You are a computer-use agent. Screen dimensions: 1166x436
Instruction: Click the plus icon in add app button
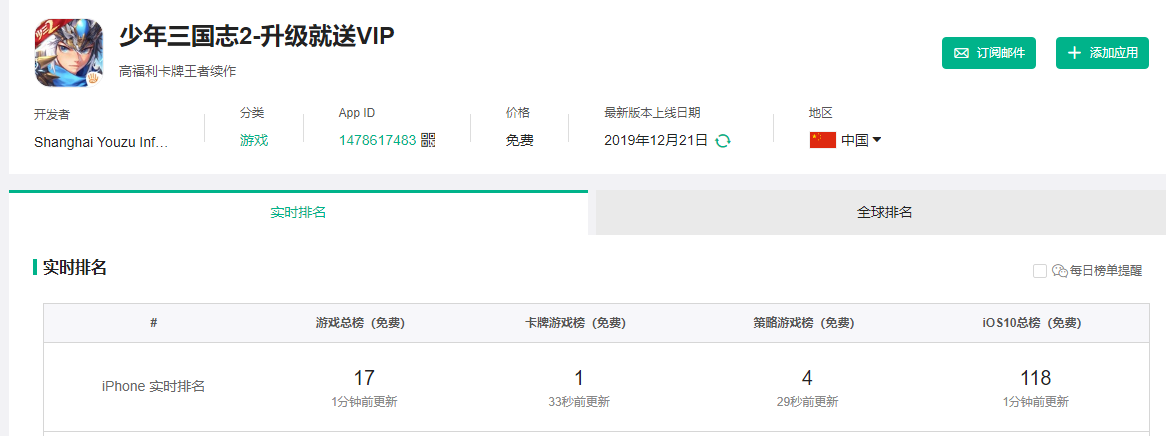point(1075,53)
